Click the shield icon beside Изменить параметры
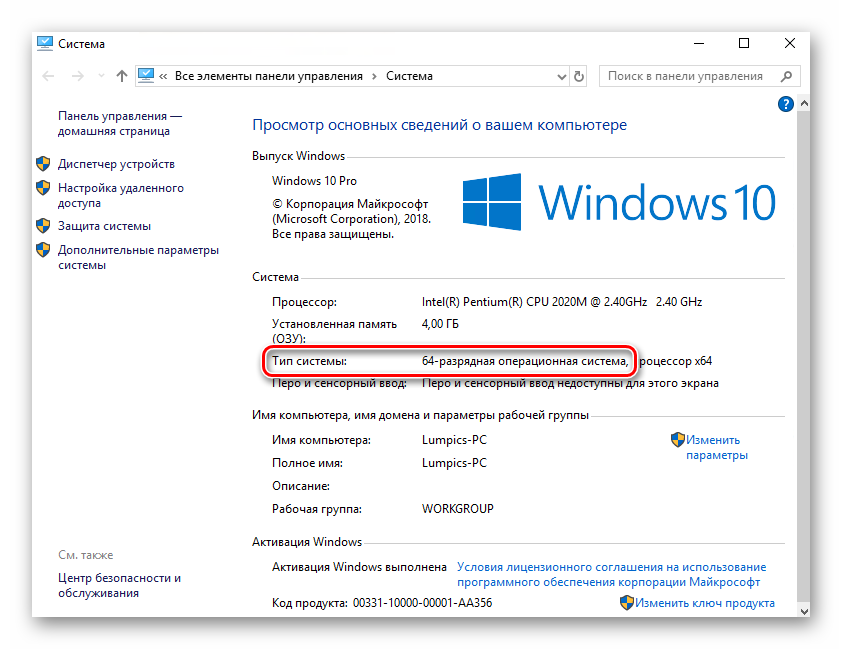This screenshot has height=649, width=842. pos(677,439)
